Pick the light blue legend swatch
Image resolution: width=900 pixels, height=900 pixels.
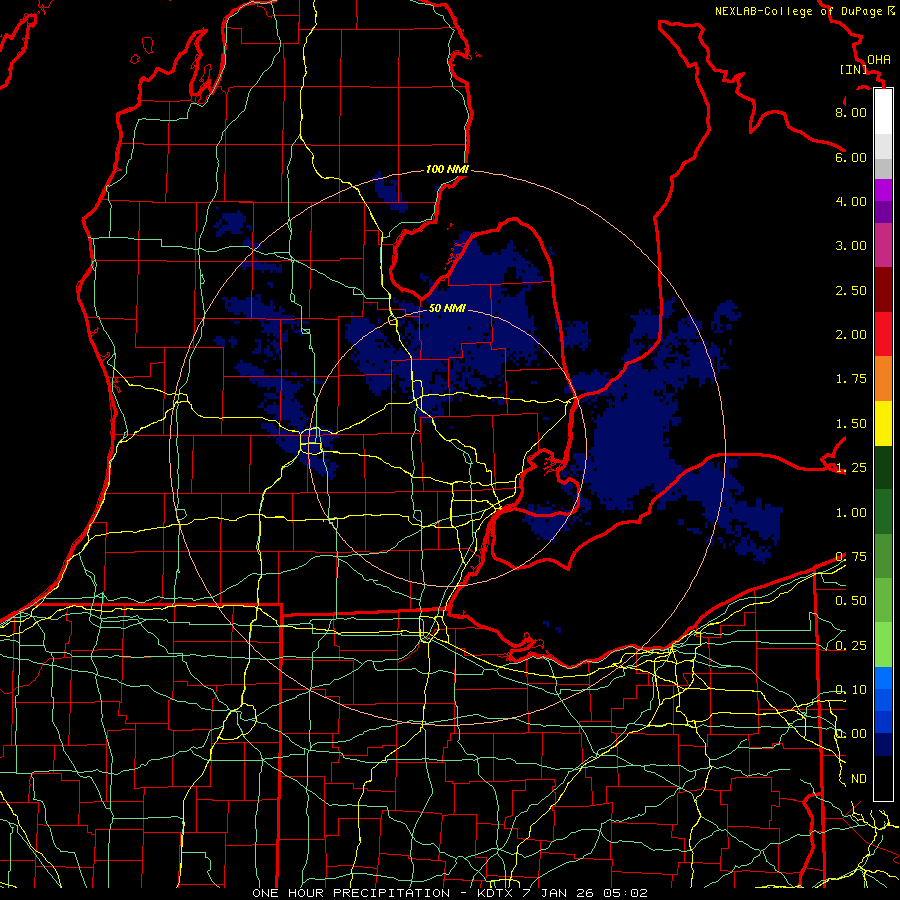click(x=883, y=678)
